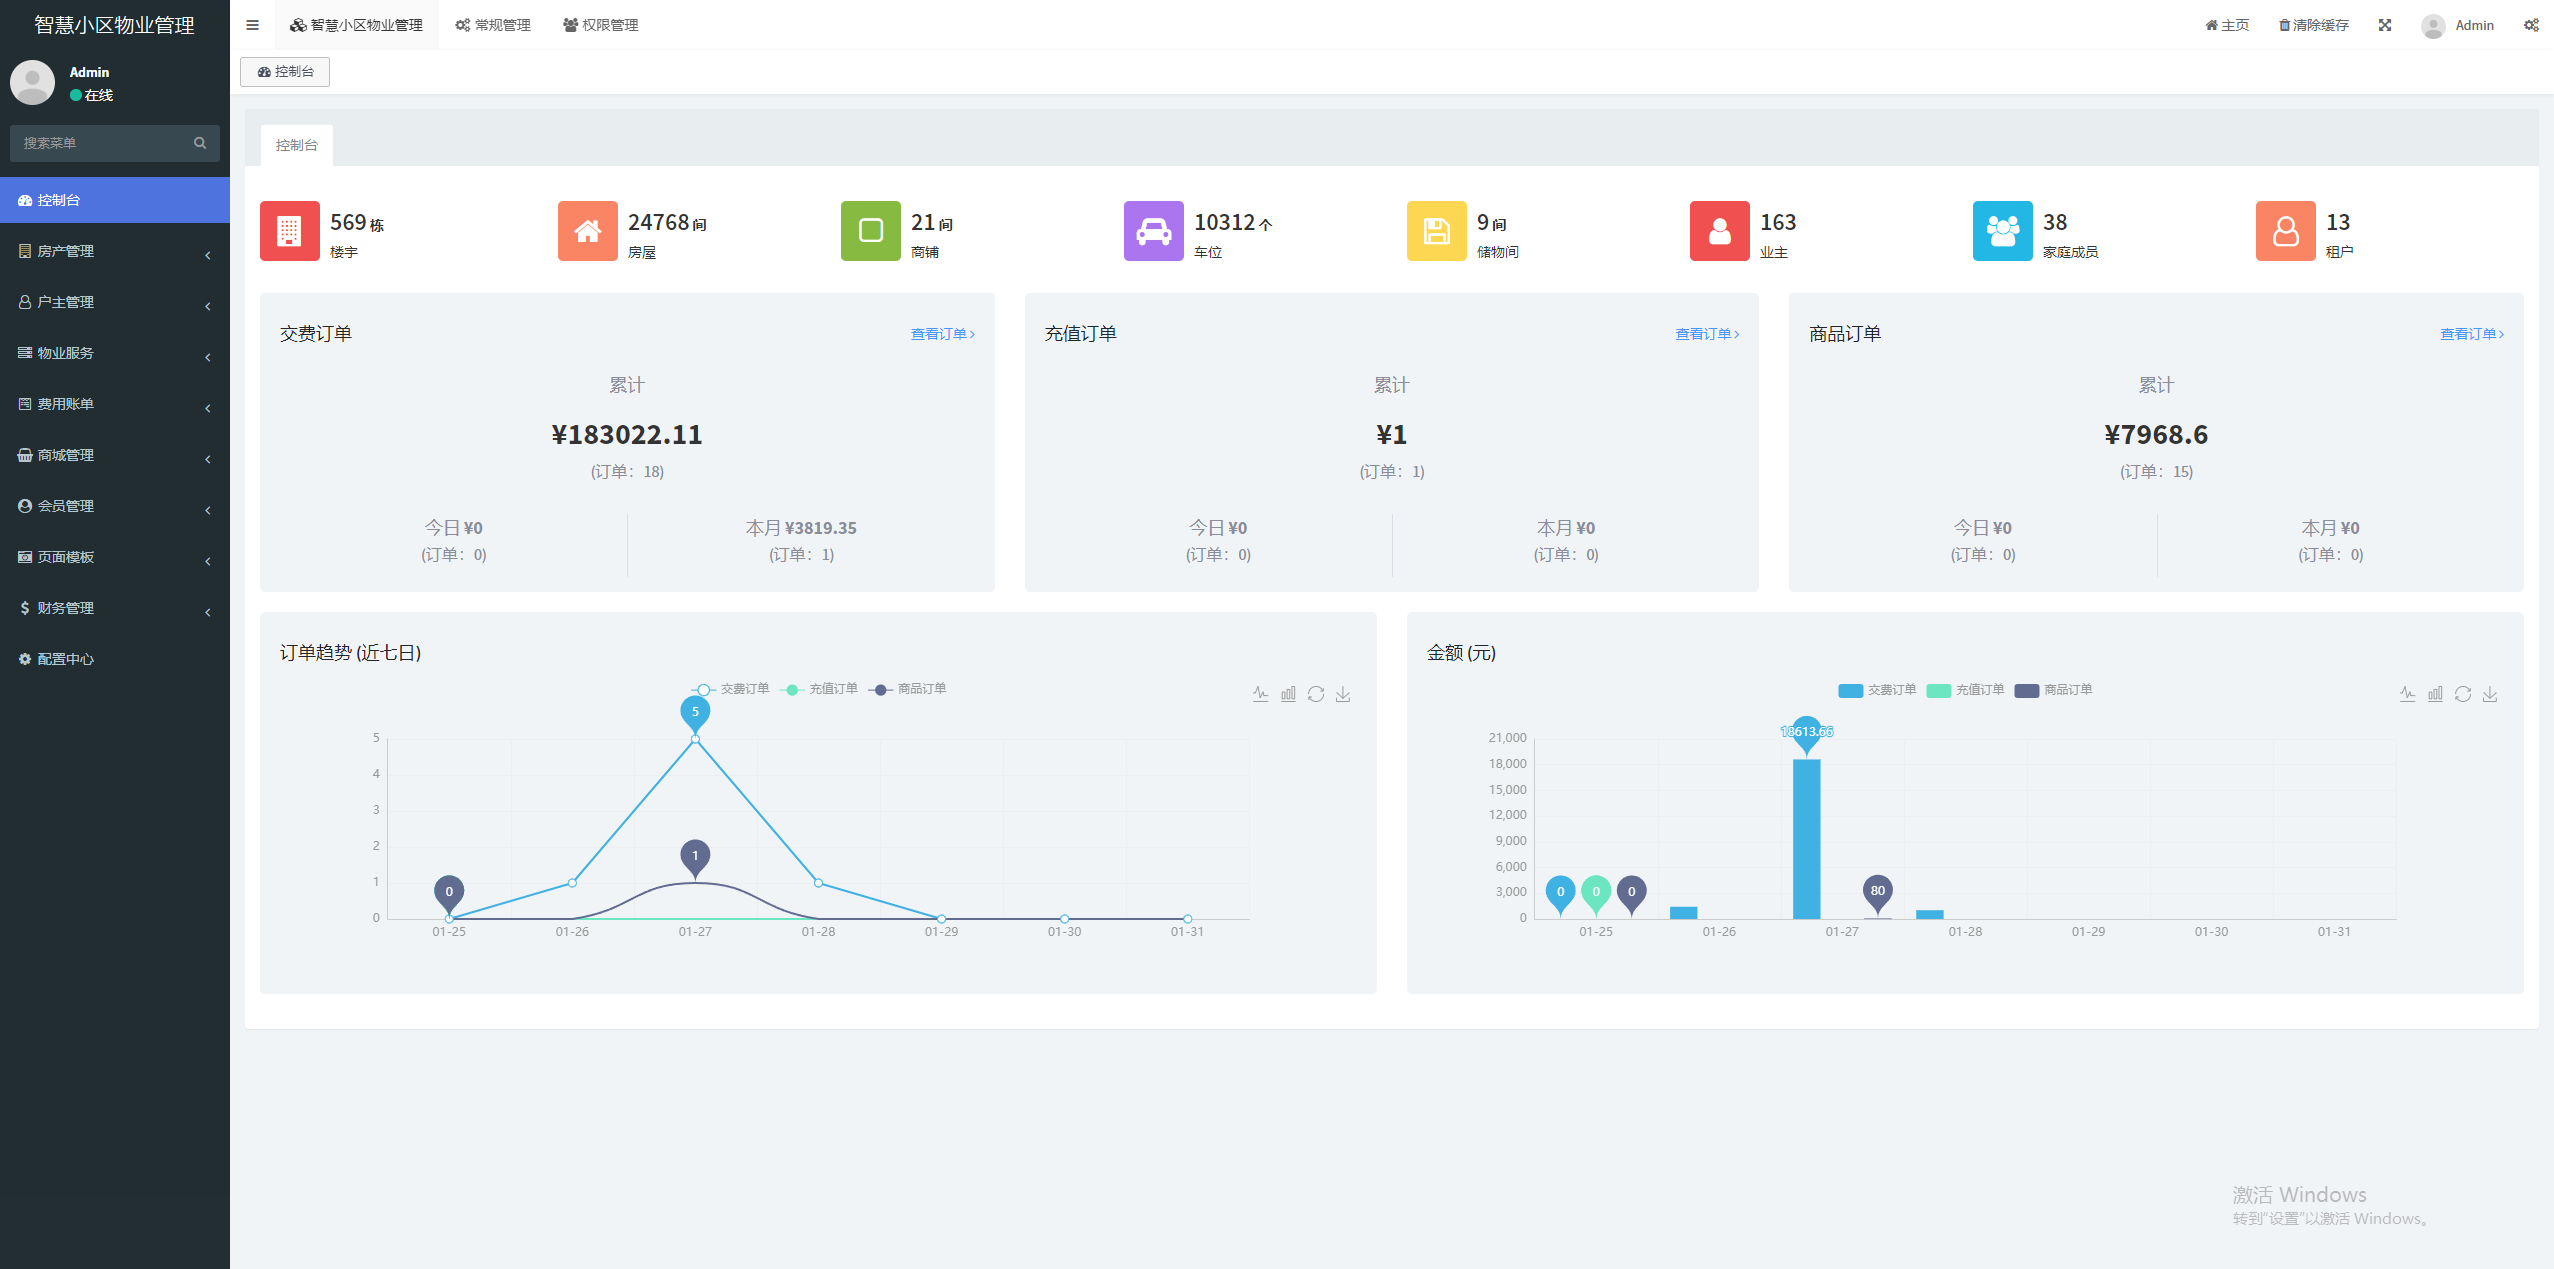Click the fullscreen expand icon in header
Image resolution: width=2554 pixels, height=1269 pixels.
pyautogui.click(x=2385, y=25)
